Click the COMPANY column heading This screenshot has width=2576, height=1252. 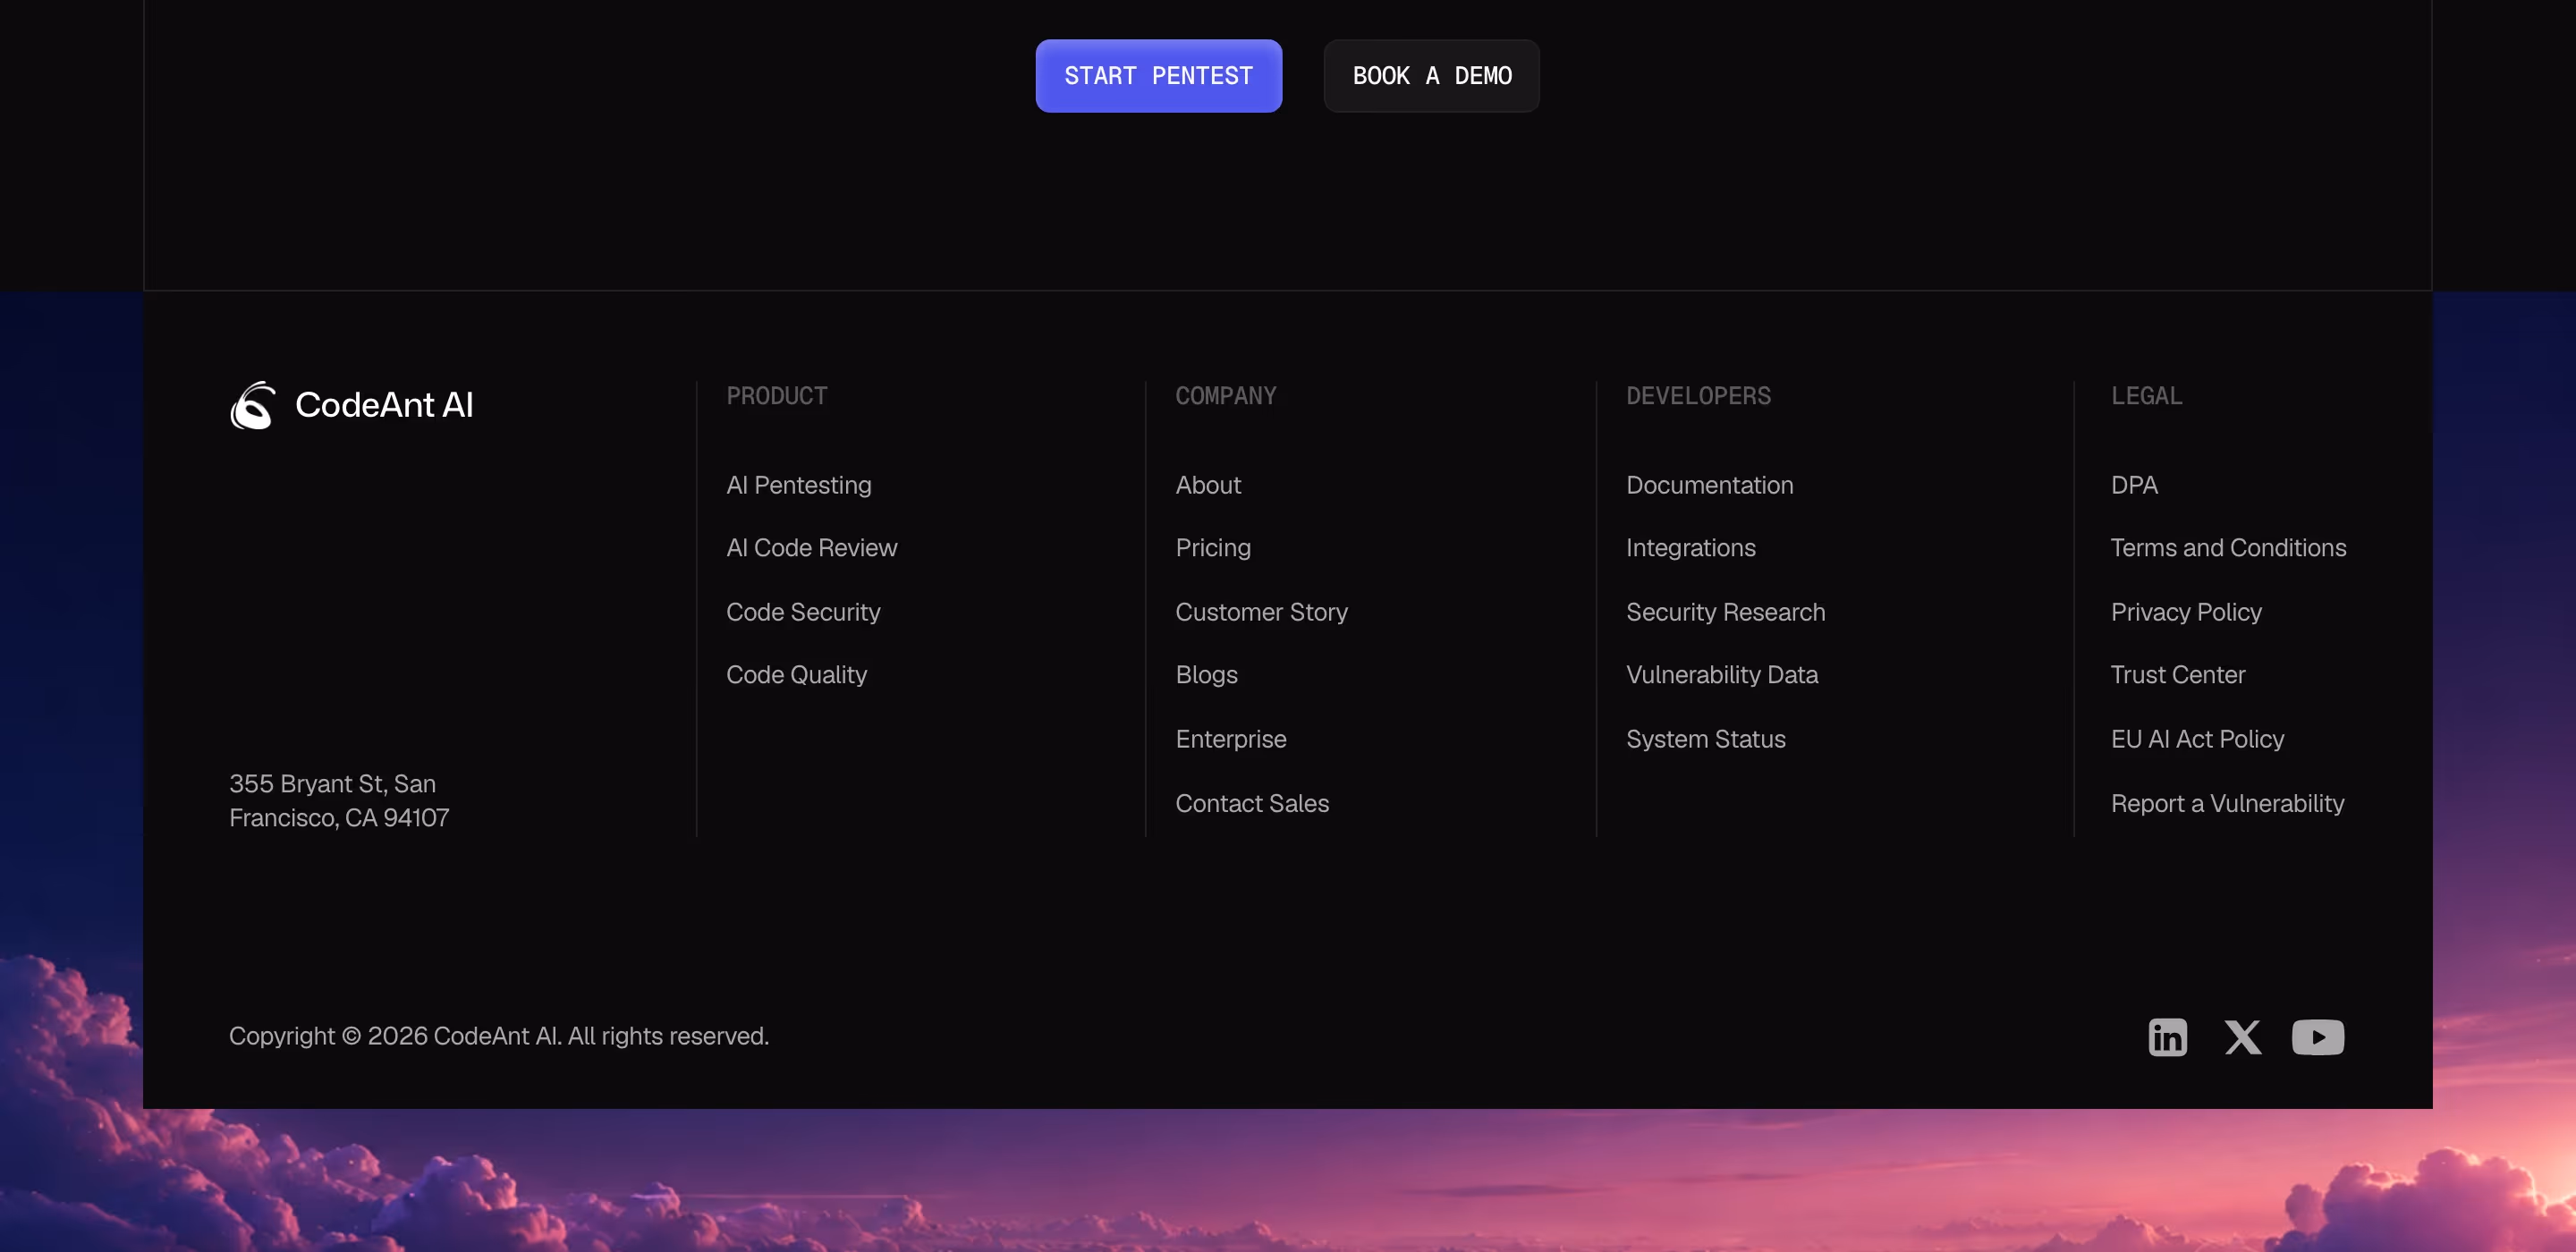pos(1225,396)
